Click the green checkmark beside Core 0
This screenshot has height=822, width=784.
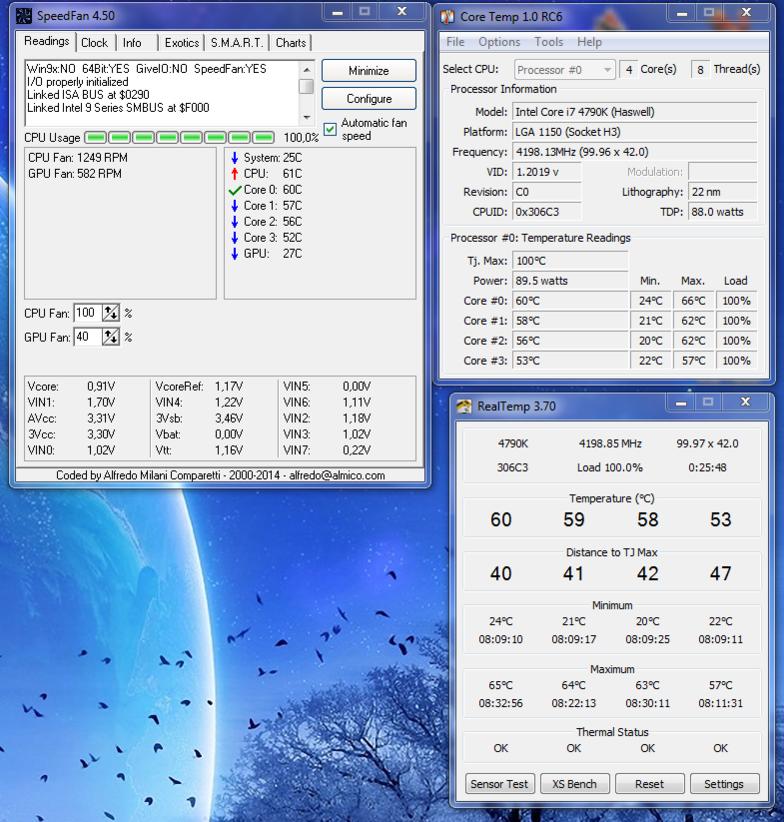[x=235, y=190]
